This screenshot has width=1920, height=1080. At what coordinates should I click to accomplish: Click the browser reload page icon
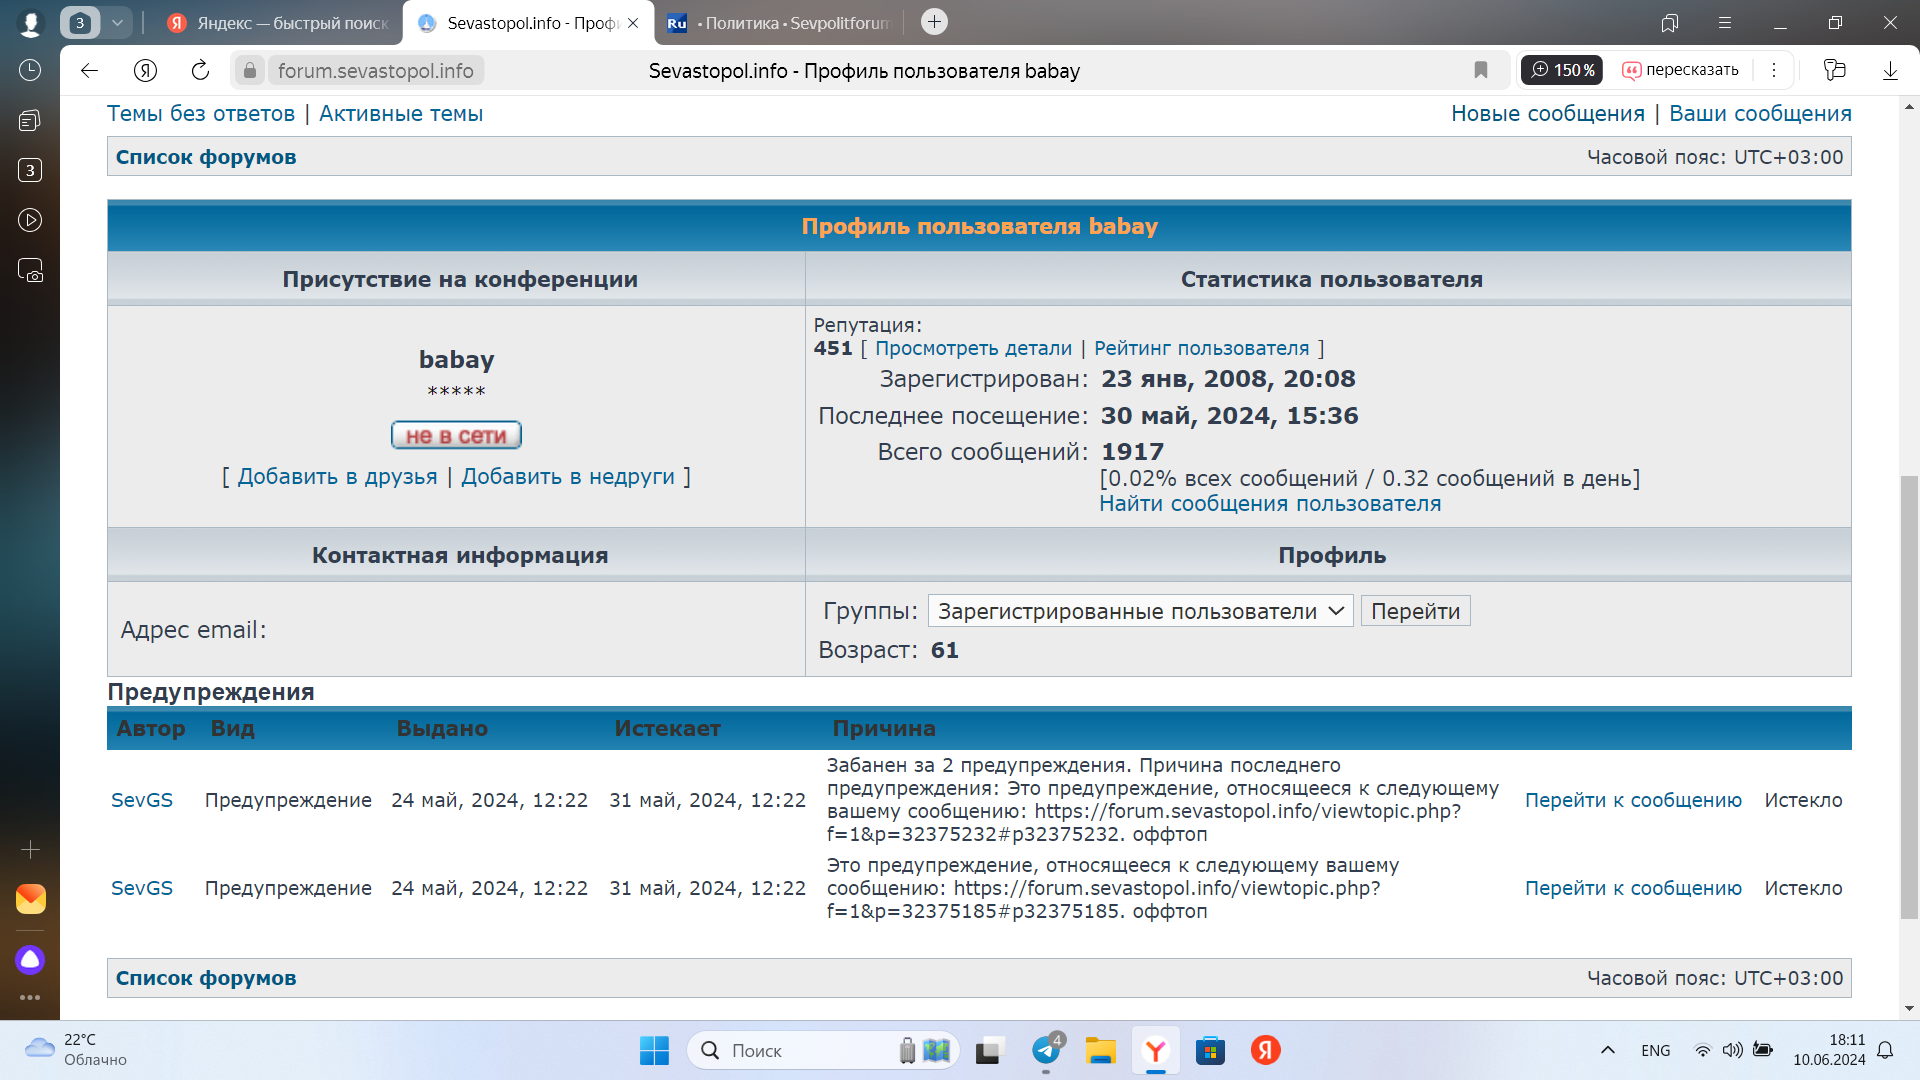(x=200, y=70)
